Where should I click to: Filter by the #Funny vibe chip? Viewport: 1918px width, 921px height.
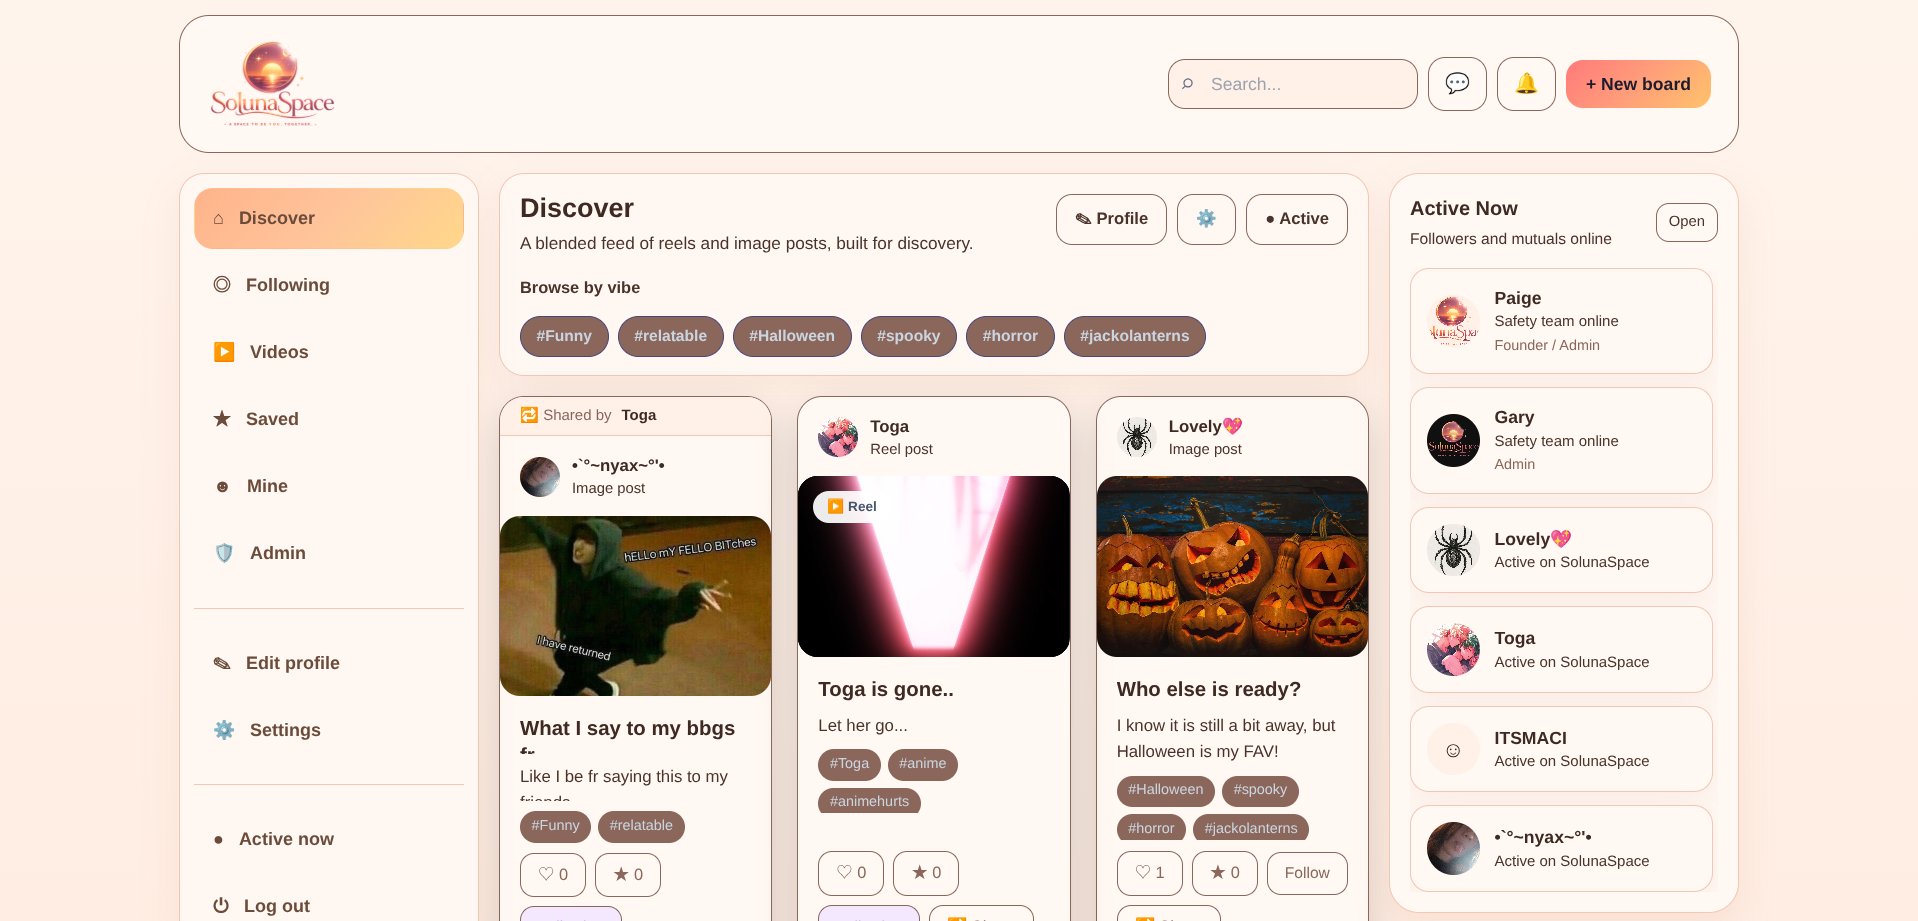coord(564,336)
